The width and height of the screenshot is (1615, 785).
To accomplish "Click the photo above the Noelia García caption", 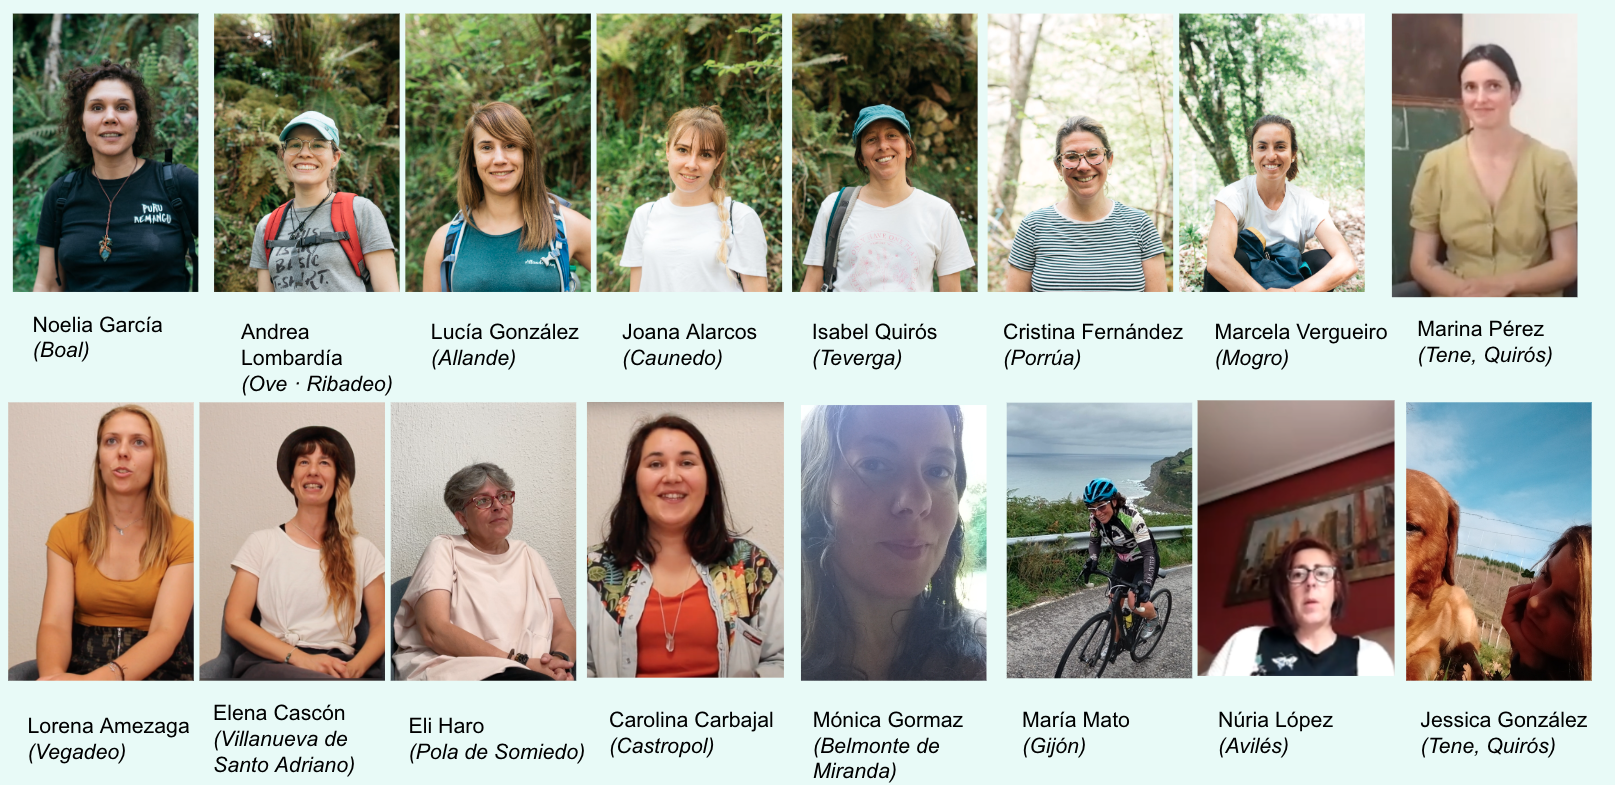I will coord(105,152).
